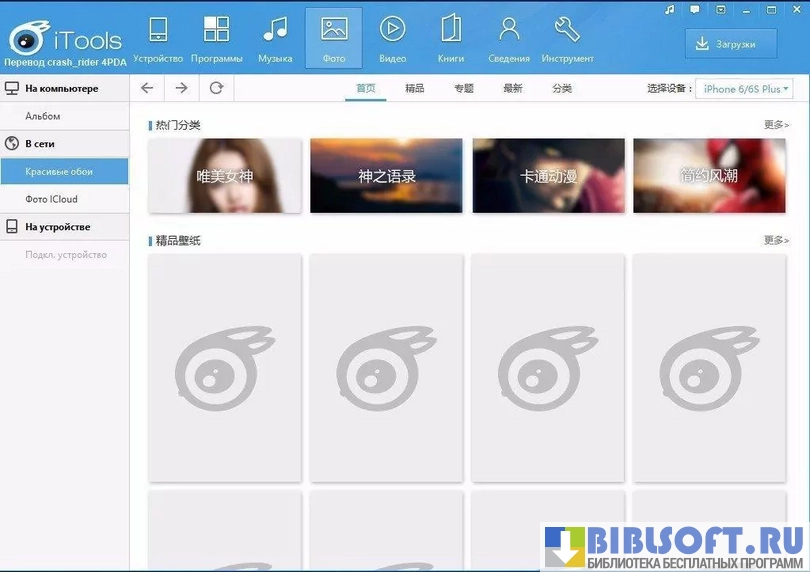This screenshot has width=810, height=572.
Task: Expand the iPhone 6/6S Plus device dropdown
Action: [x=744, y=89]
